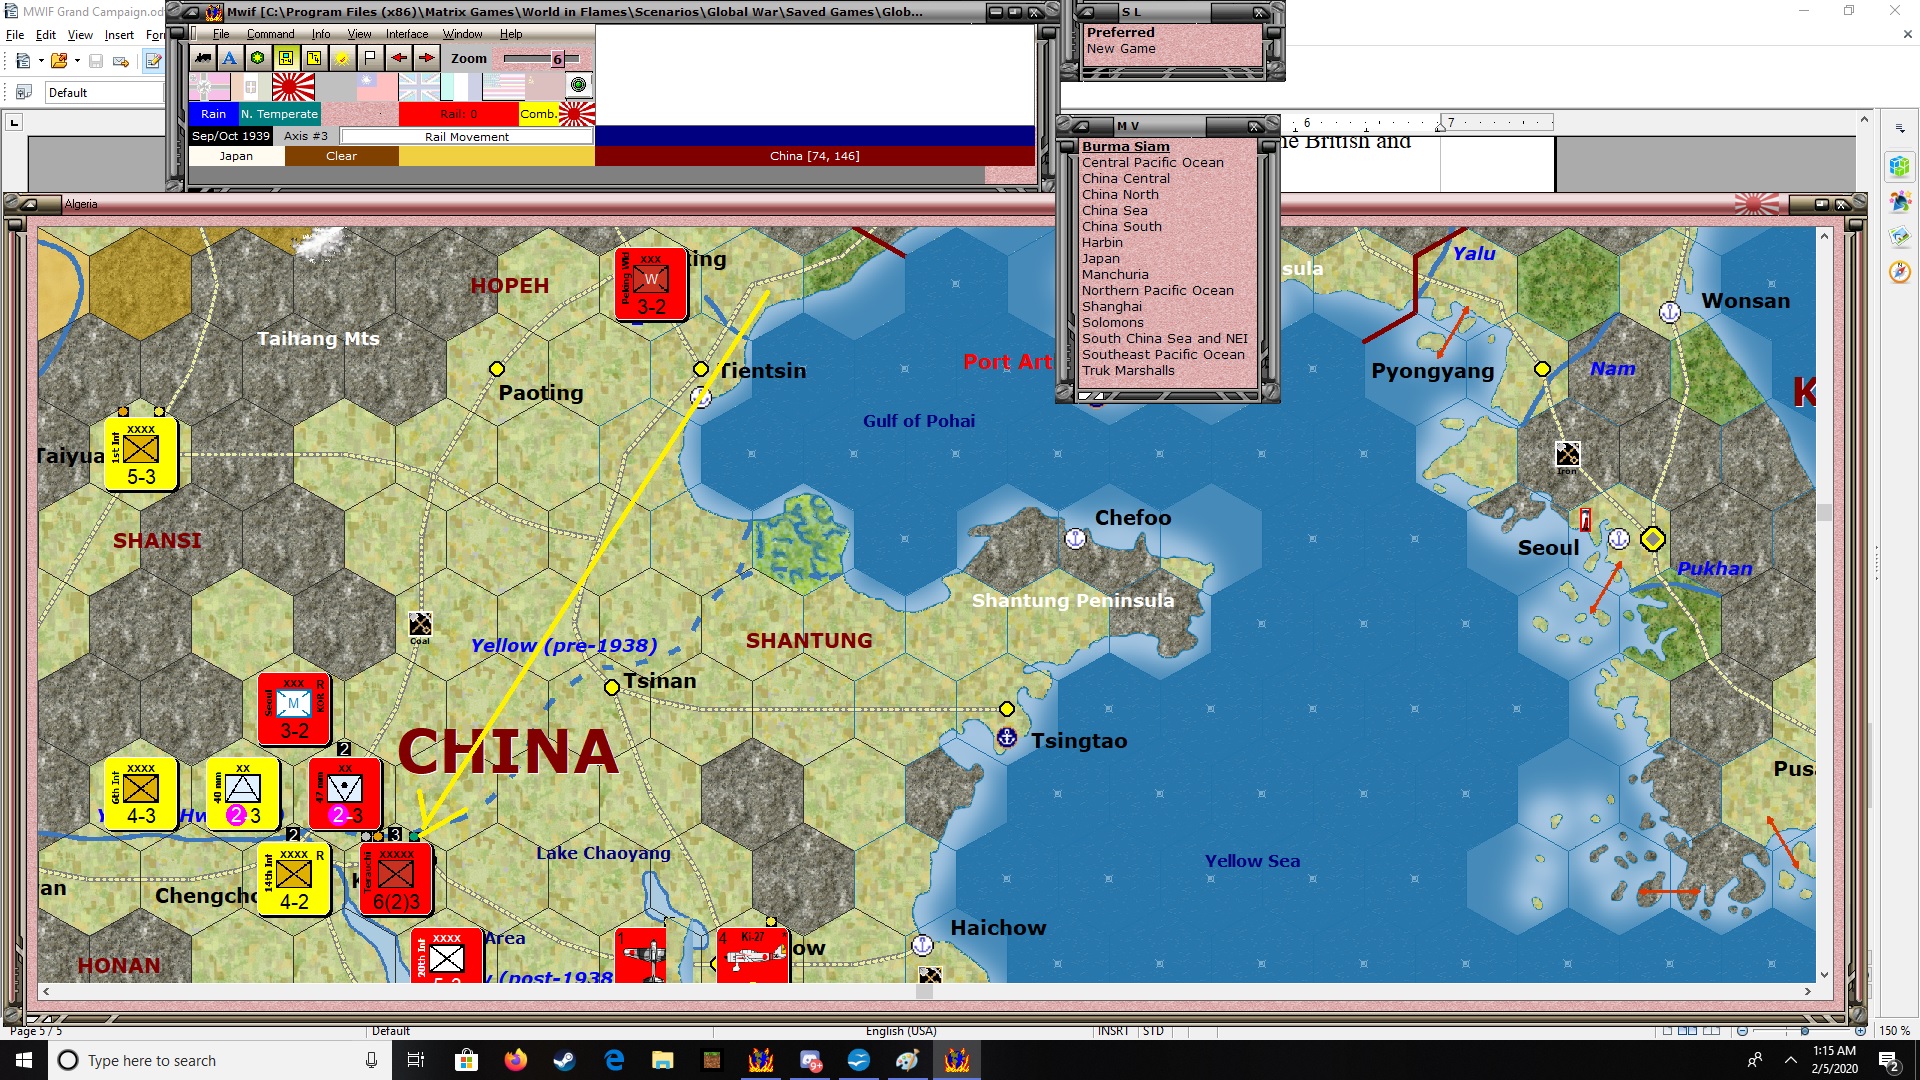Open the Default style combo box
Viewport: 1920px width, 1080px height.
[100, 92]
